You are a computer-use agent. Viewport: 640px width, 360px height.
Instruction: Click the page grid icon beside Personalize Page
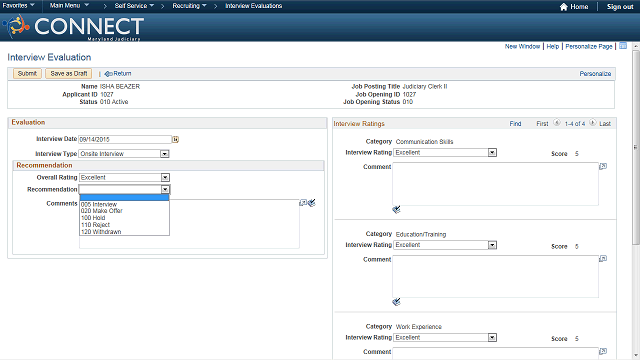(623, 46)
